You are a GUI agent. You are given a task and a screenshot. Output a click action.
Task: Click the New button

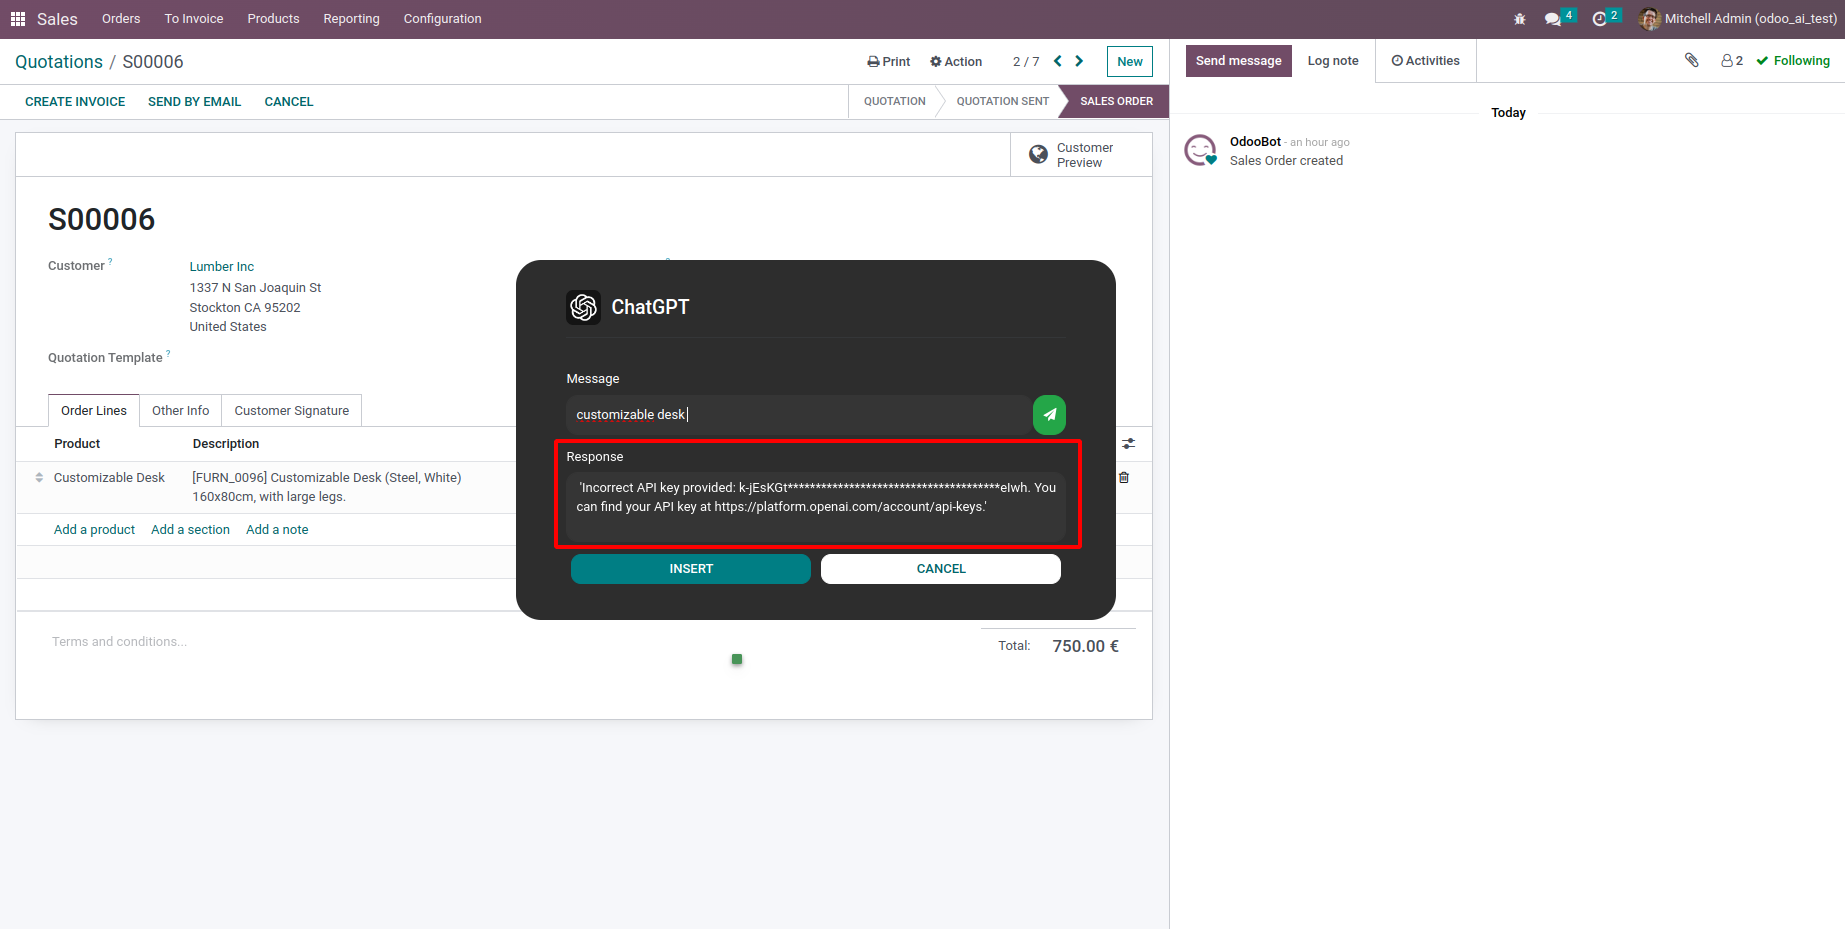[1130, 62]
